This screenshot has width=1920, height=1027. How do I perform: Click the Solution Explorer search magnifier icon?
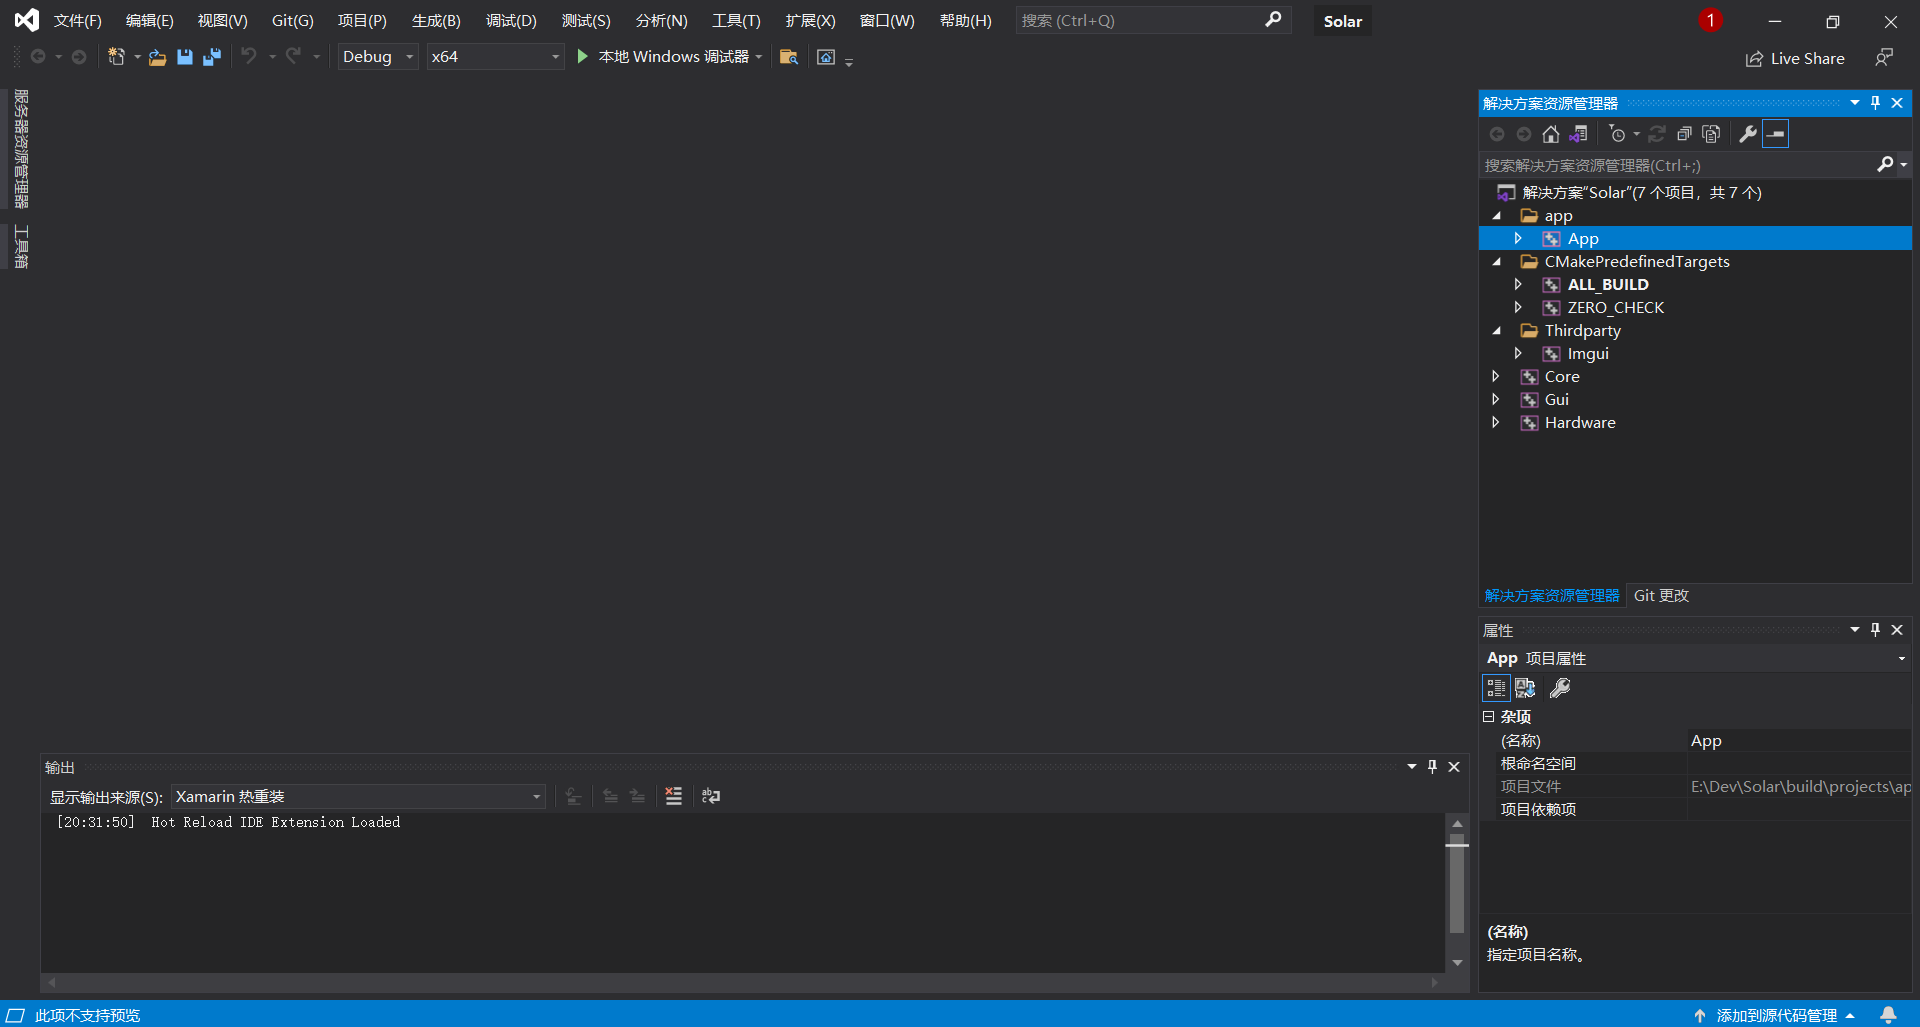[1885, 165]
